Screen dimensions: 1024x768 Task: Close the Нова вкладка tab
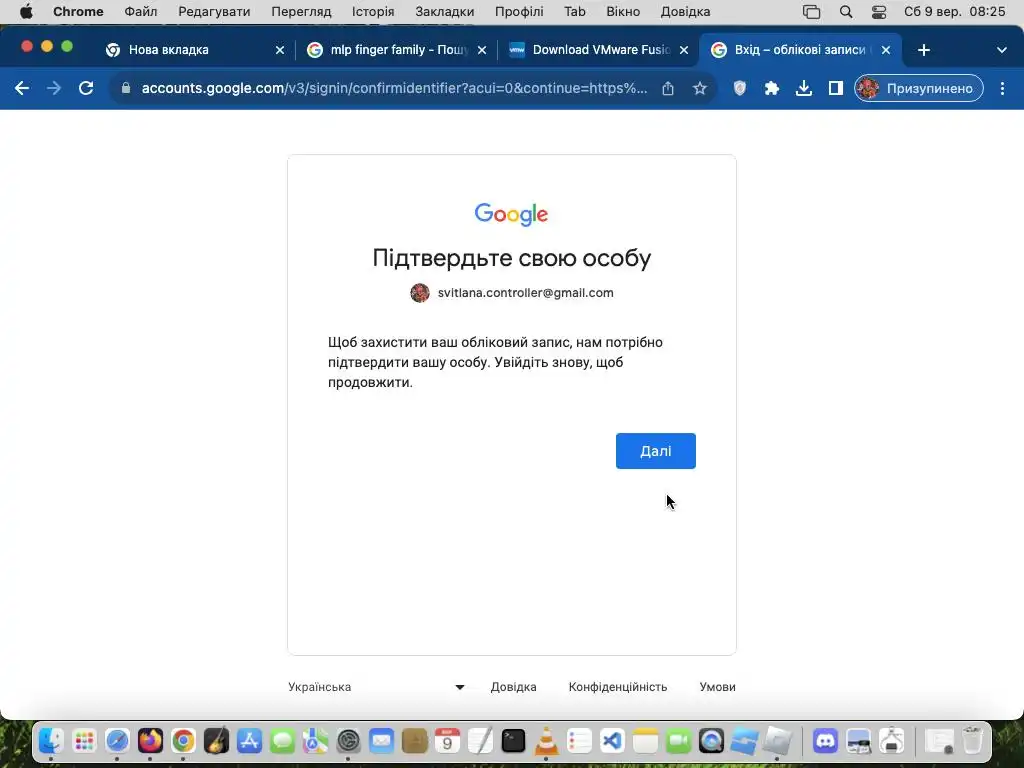tap(280, 50)
